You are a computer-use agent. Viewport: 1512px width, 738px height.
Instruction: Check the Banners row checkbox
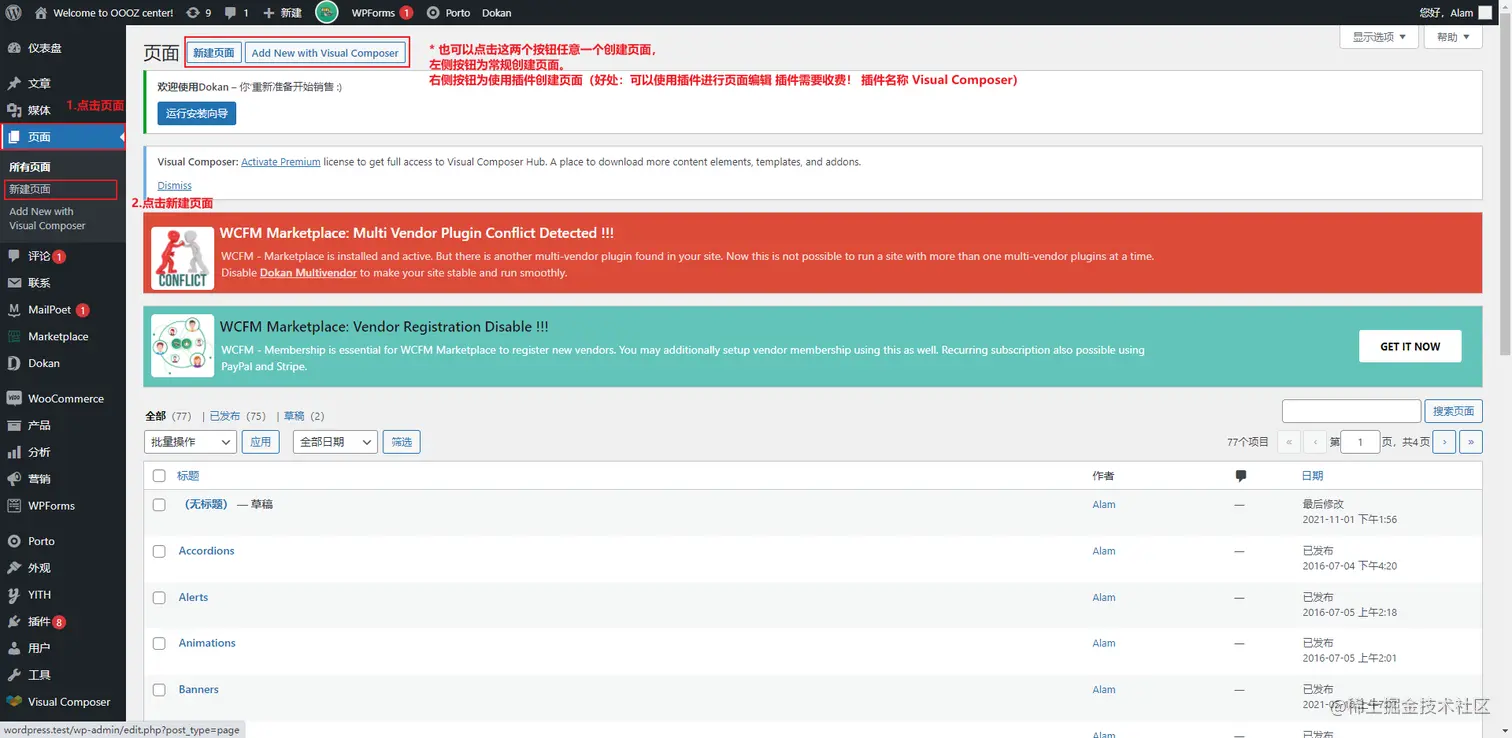pyautogui.click(x=159, y=690)
